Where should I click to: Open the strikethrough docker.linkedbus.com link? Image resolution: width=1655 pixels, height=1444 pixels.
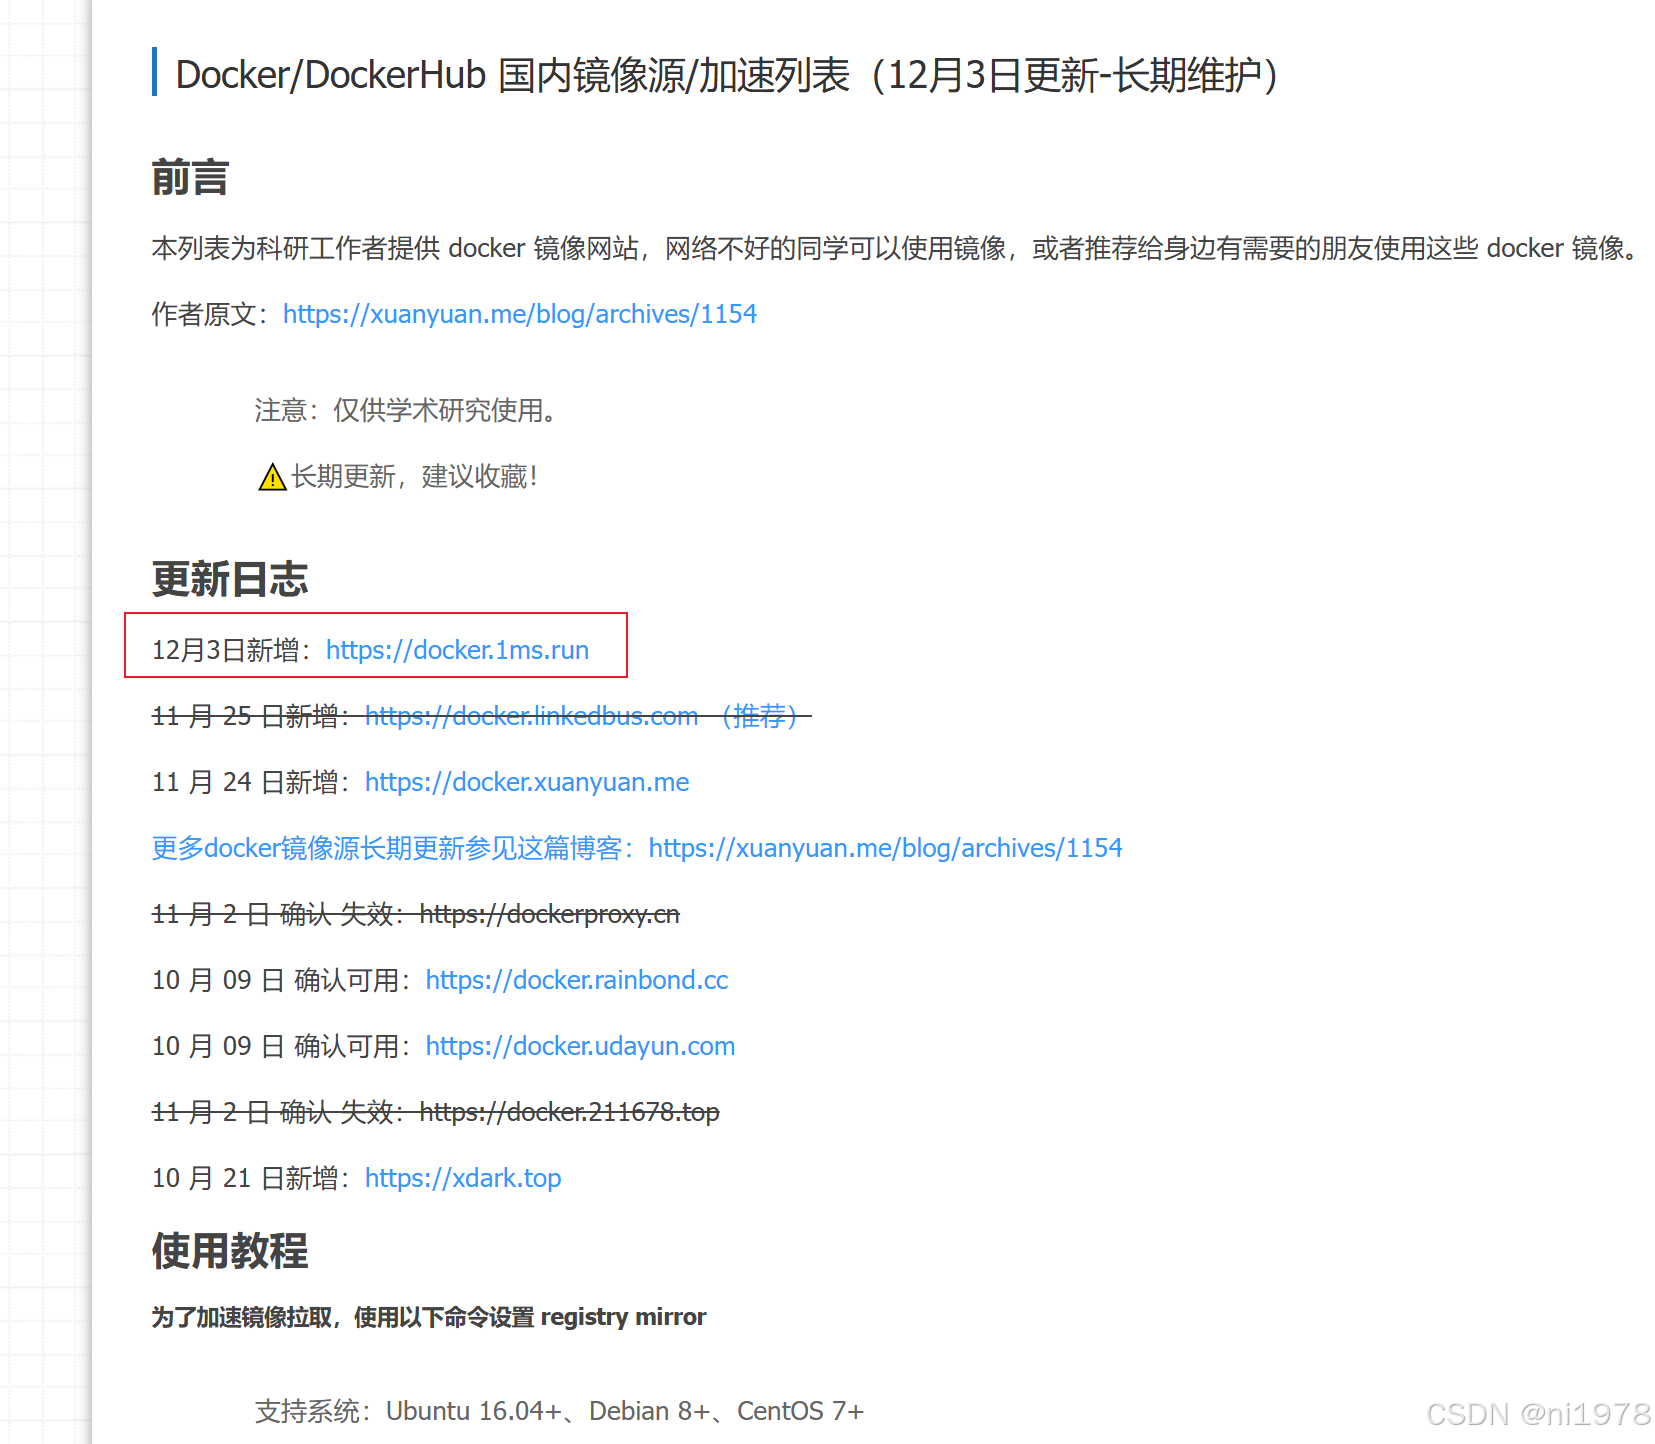tap(531, 715)
